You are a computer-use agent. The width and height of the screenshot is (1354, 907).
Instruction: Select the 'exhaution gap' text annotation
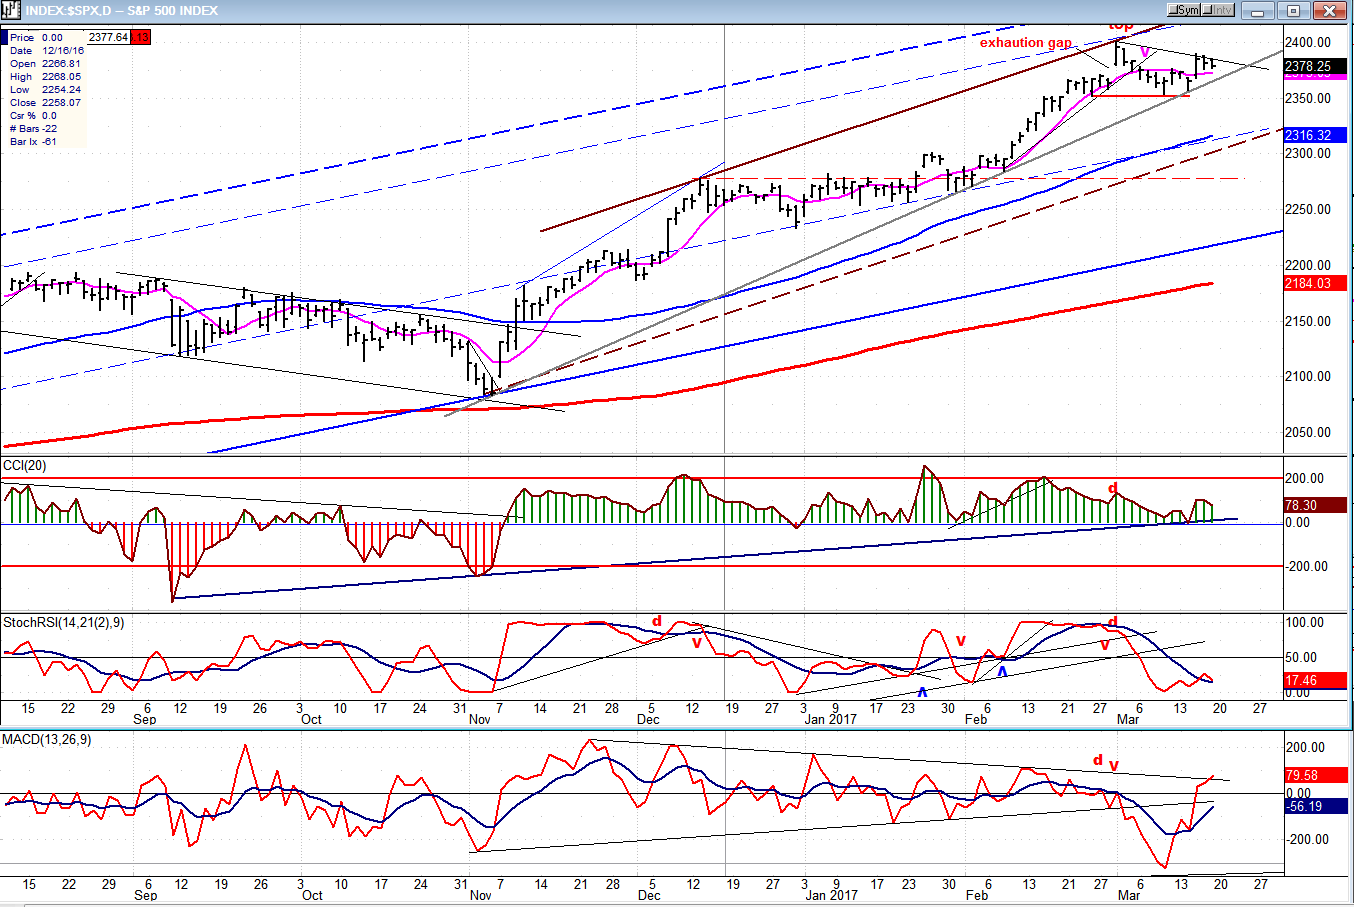(1025, 43)
